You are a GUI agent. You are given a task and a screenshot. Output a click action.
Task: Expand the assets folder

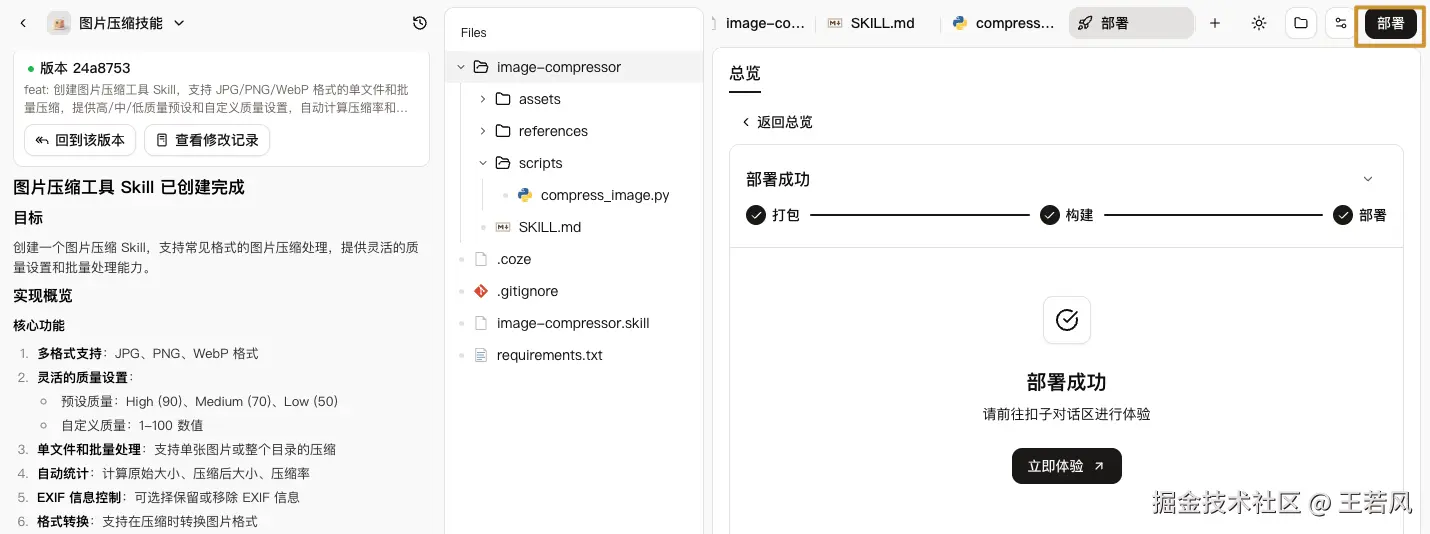(483, 99)
